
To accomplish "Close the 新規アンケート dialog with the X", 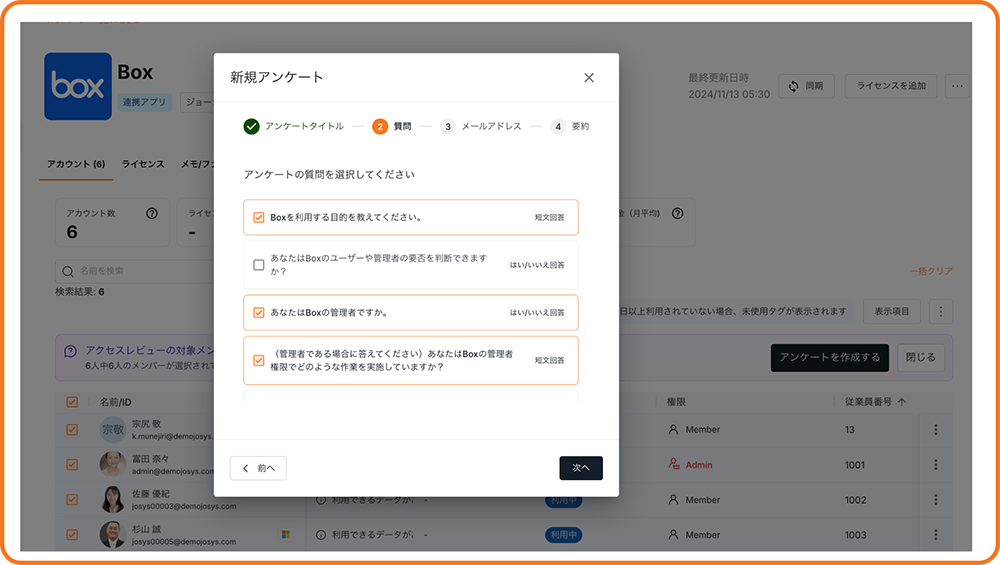I will (x=589, y=78).
